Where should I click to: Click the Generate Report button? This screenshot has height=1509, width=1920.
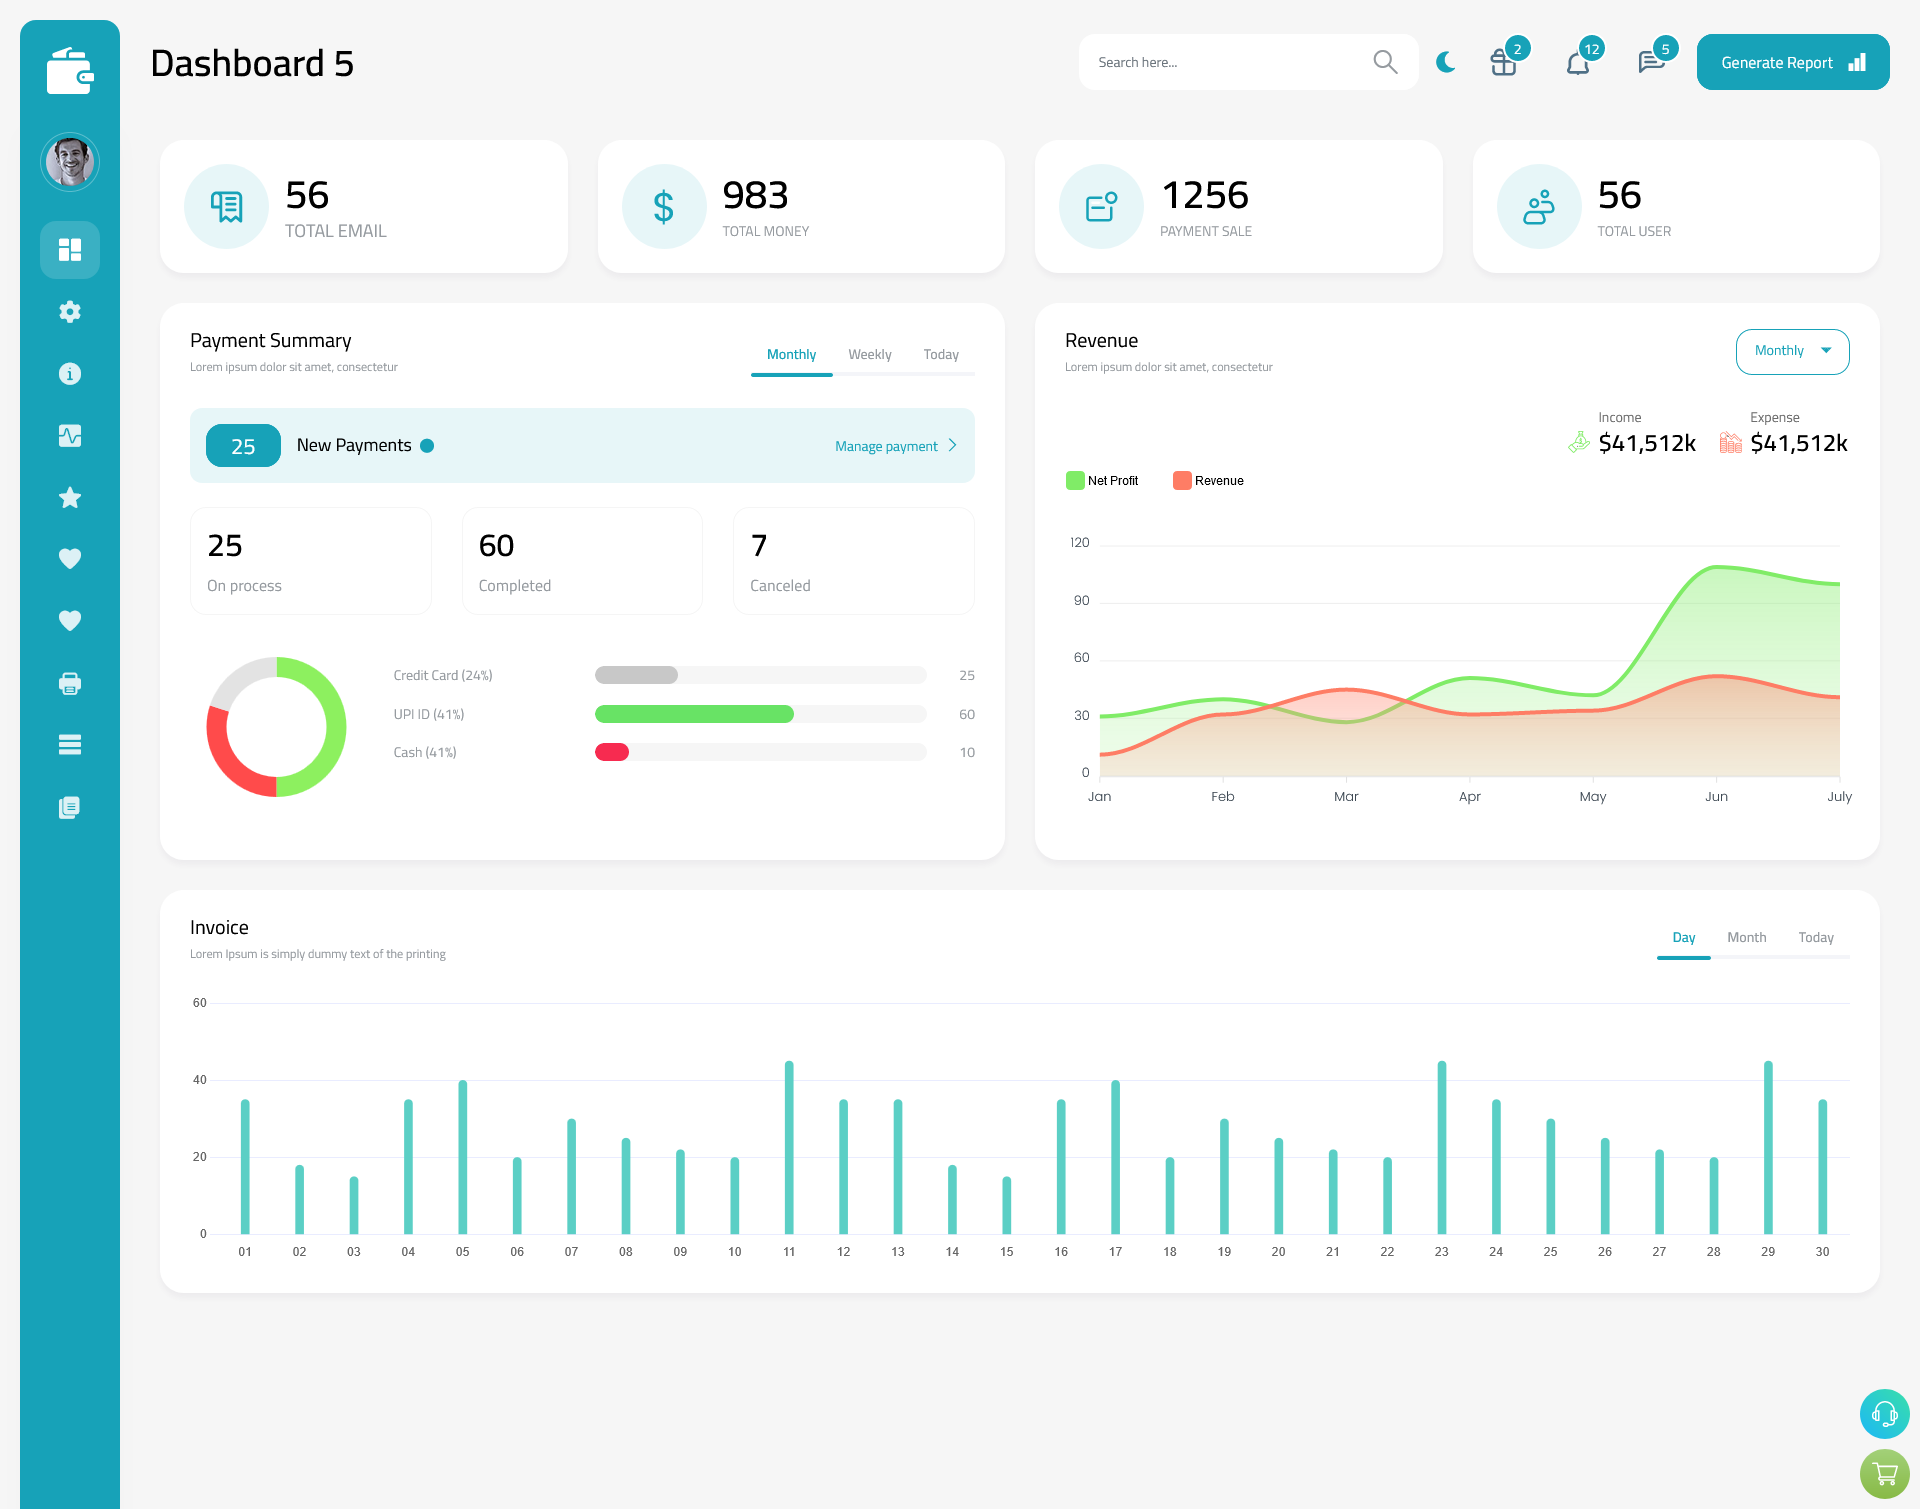click(x=1788, y=61)
